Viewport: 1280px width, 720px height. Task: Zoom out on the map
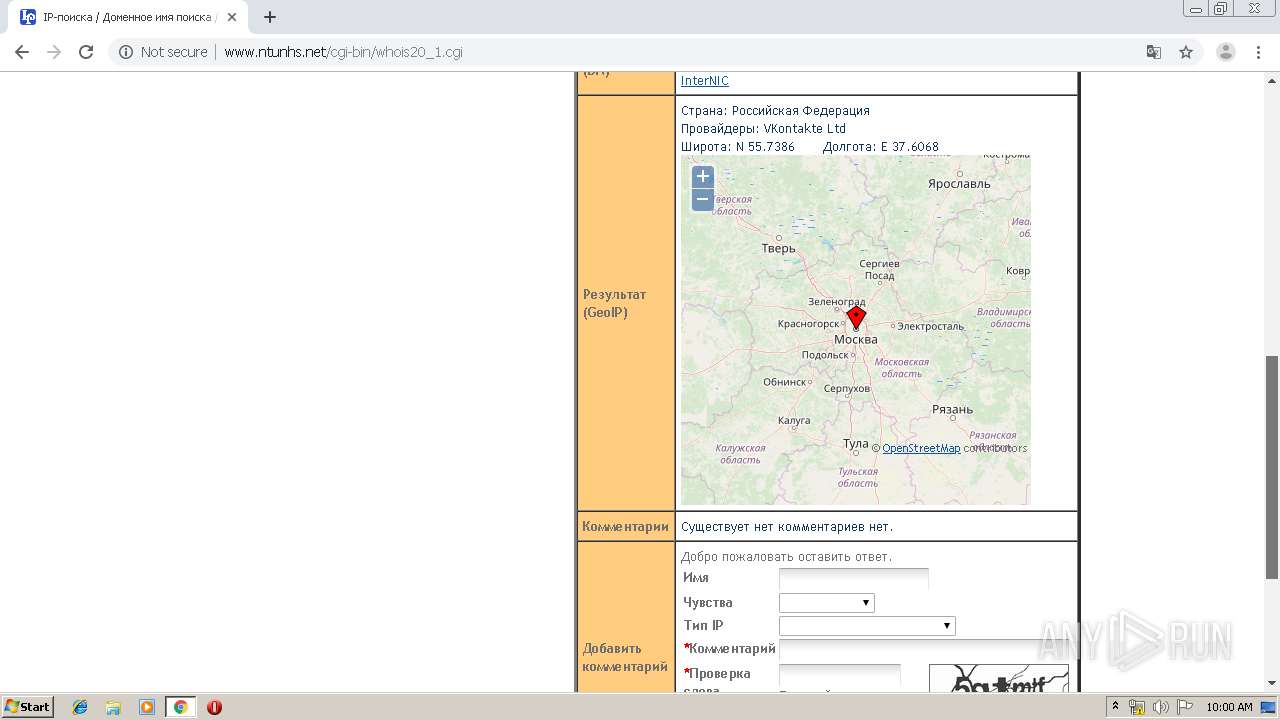[x=703, y=199]
